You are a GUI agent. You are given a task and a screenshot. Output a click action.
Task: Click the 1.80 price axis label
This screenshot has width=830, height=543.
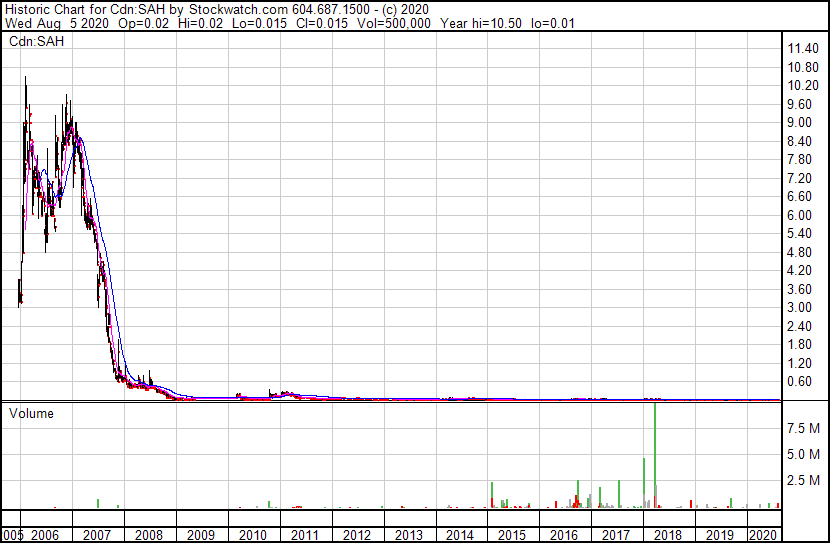[x=799, y=345]
